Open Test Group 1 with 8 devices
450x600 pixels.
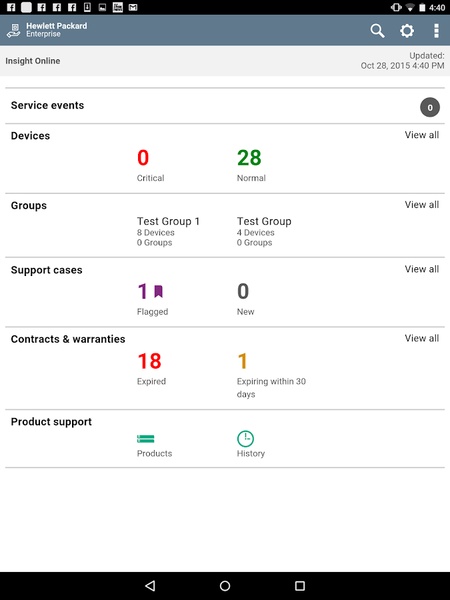168,232
